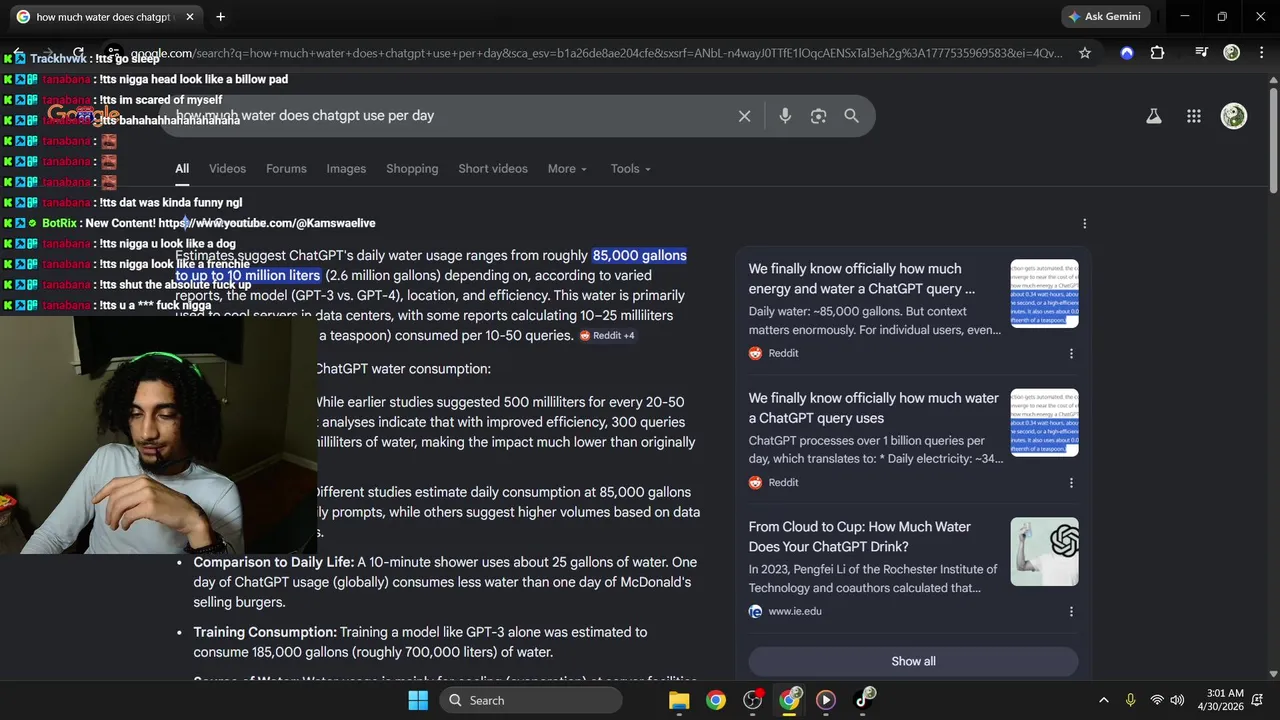Open thumbnail of second Reddit source card
Viewport: 1280px width, 720px height.
pos(1044,423)
